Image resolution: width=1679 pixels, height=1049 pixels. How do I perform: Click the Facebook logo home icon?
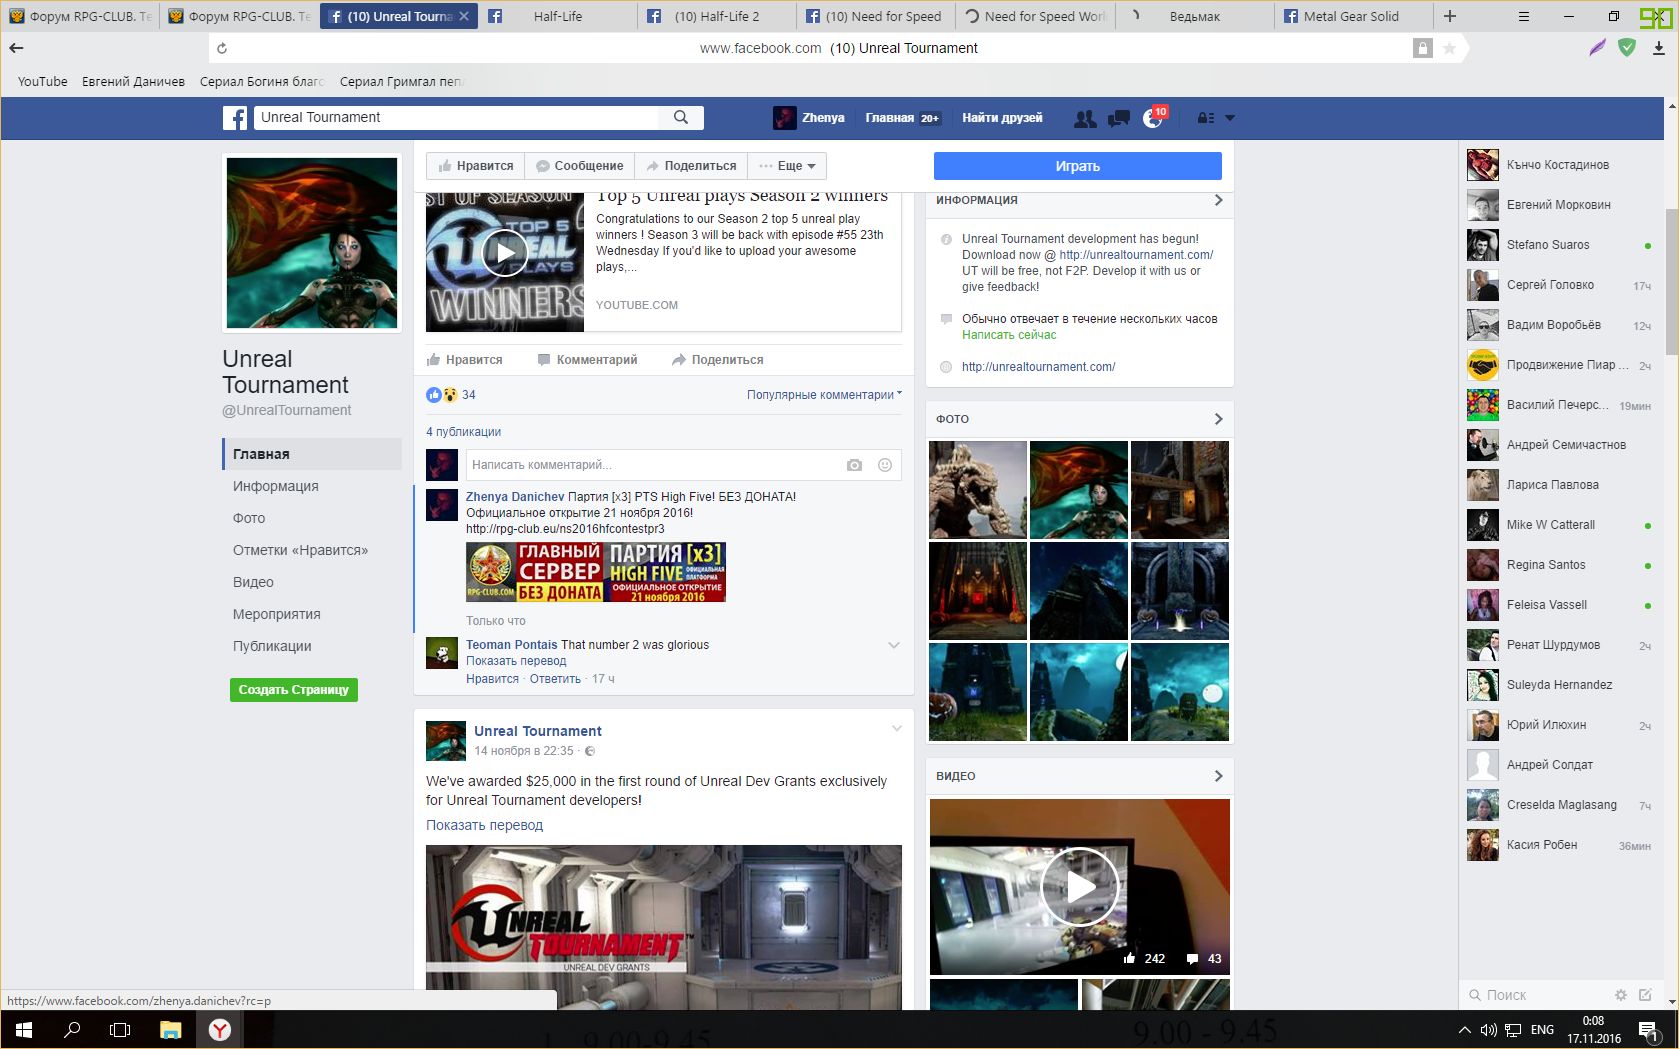[x=235, y=118]
